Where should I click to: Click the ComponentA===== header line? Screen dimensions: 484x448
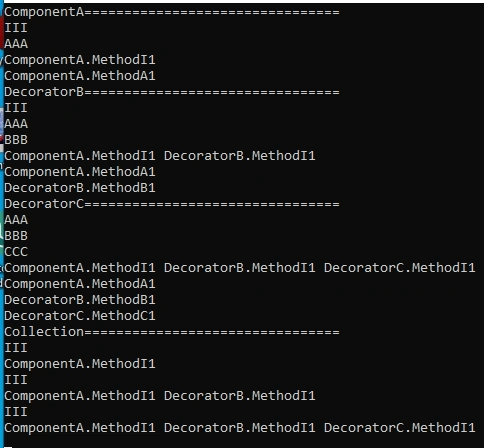[172, 12]
